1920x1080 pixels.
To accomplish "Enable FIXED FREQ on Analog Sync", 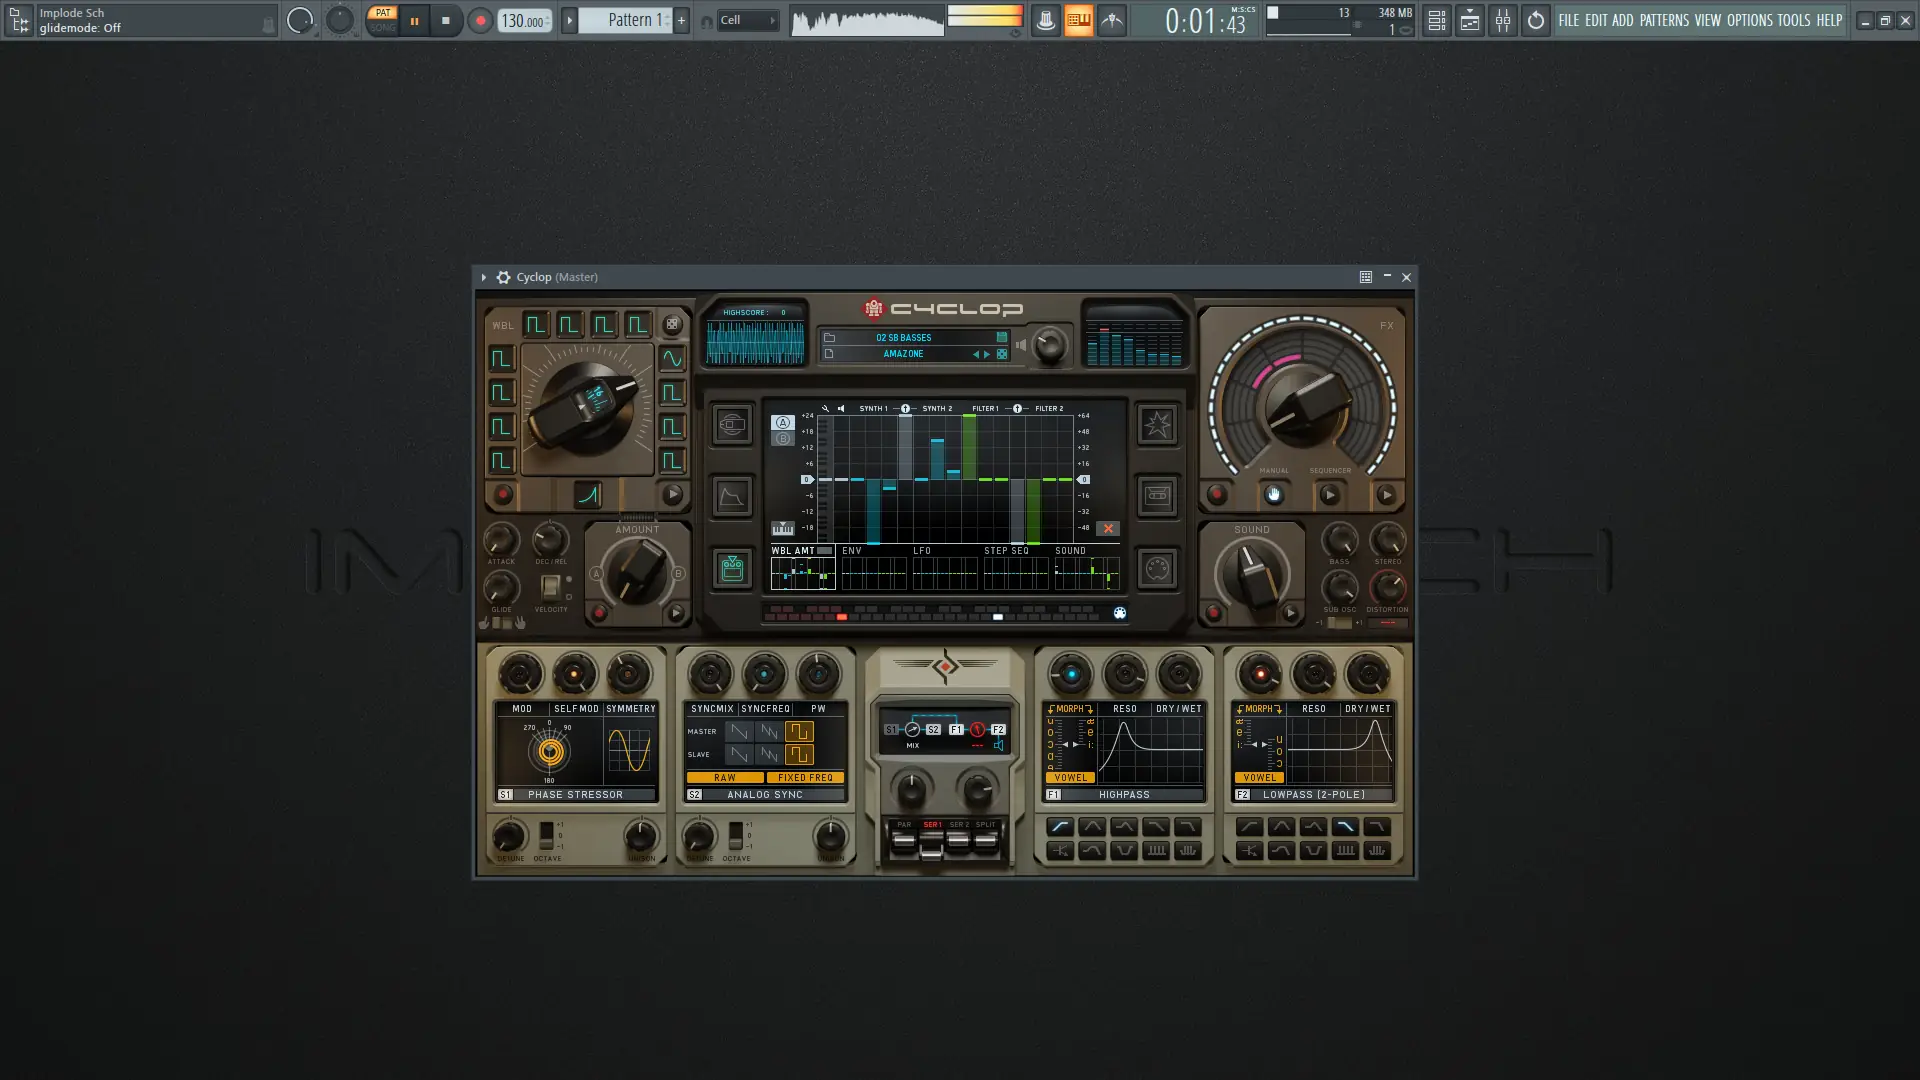I will pos(805,778).
